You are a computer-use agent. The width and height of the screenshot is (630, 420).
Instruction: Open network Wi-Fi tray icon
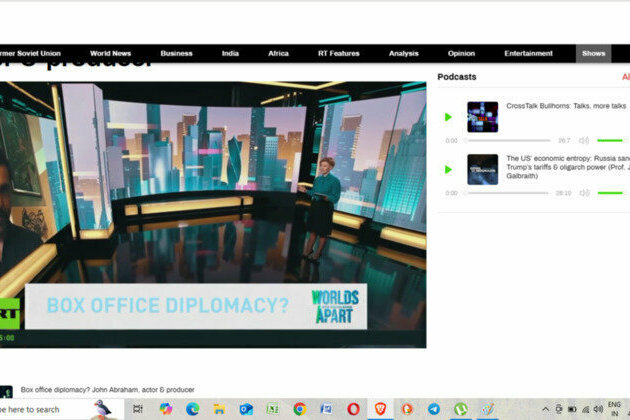(x=586, y=410)
